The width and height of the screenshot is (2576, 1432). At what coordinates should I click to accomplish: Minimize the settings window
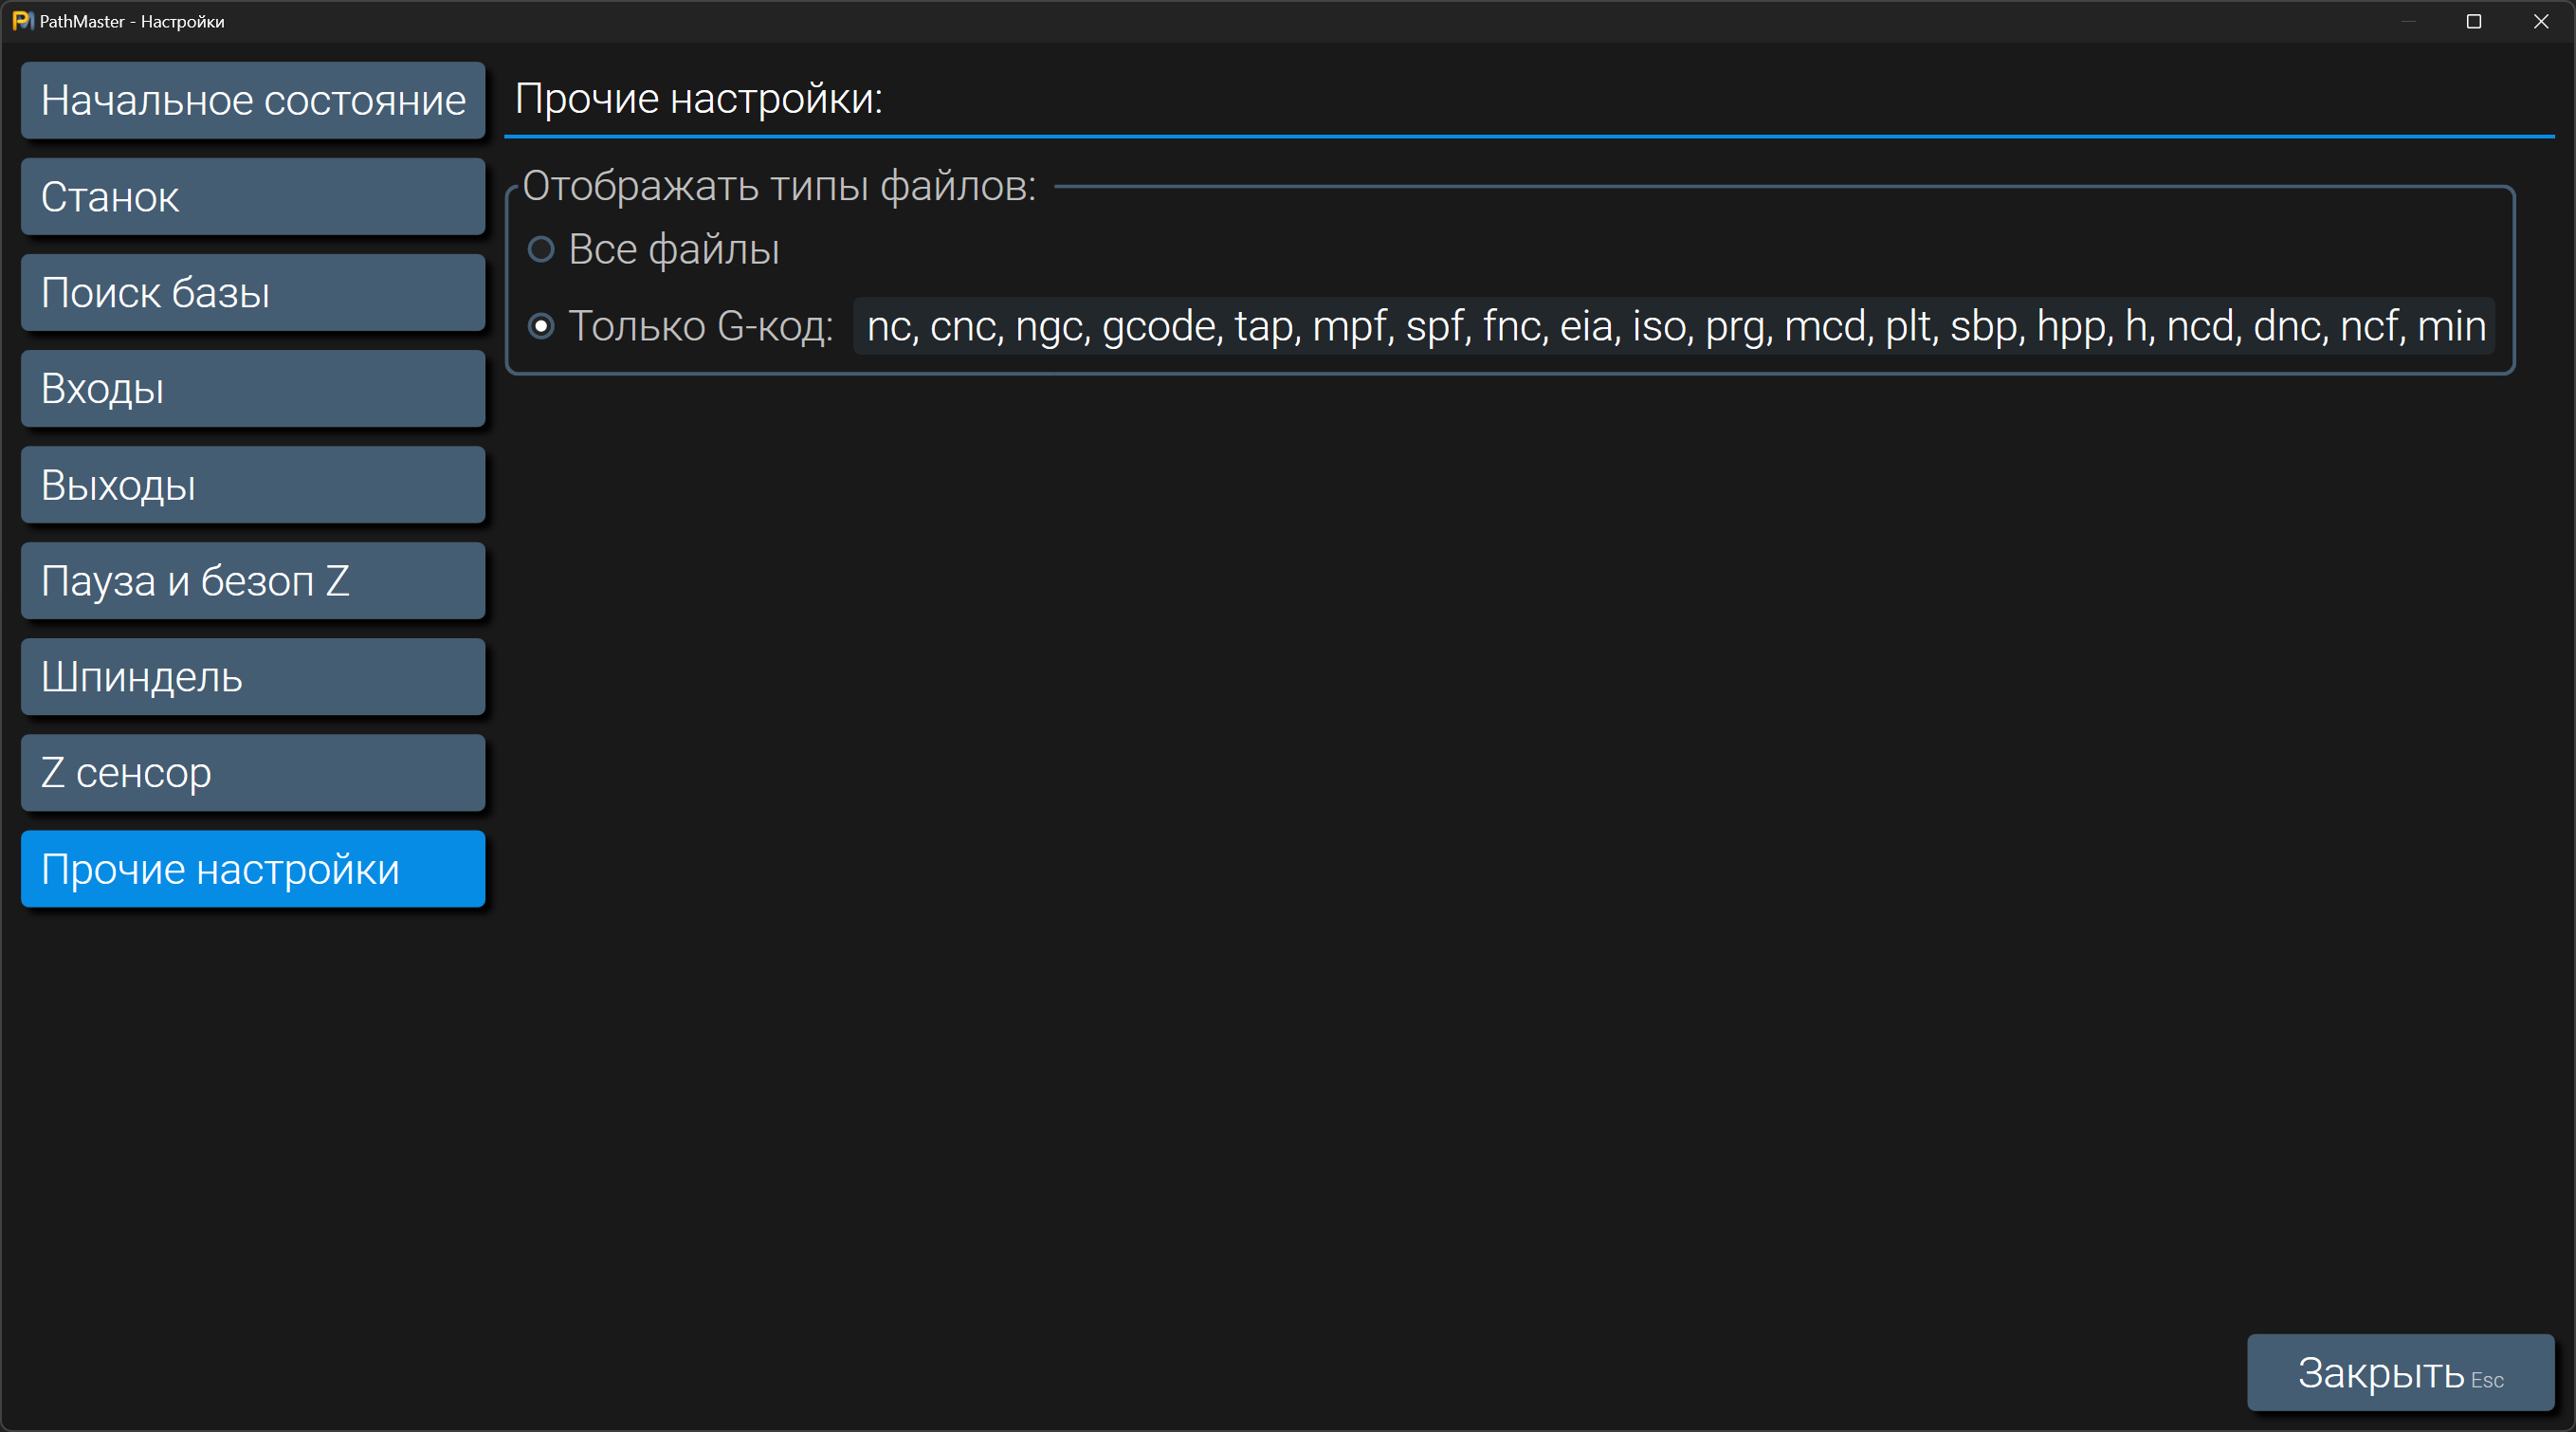click(2408, 21)
